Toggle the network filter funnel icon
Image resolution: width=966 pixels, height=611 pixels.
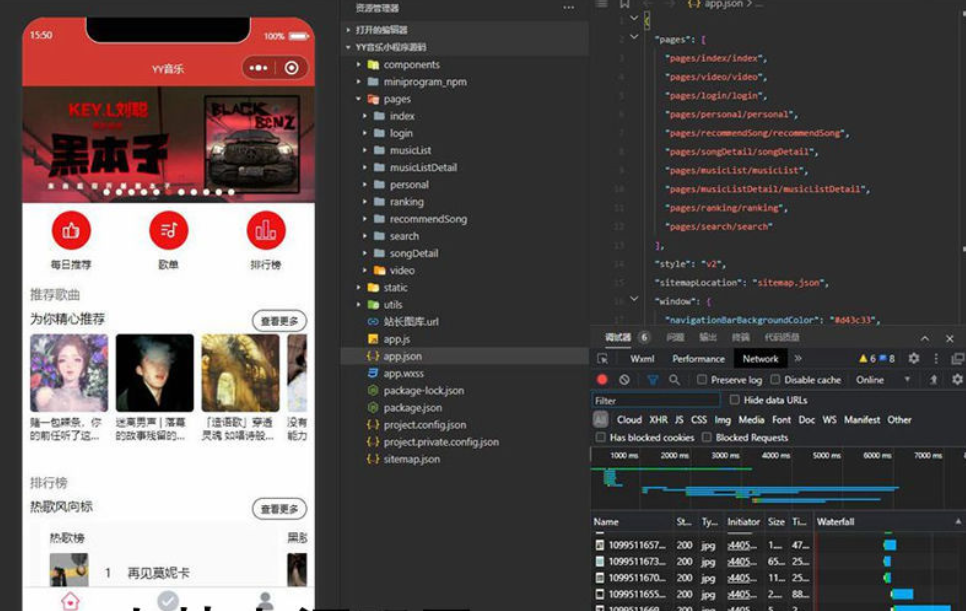pyautogui.click(x=652, y=379)
